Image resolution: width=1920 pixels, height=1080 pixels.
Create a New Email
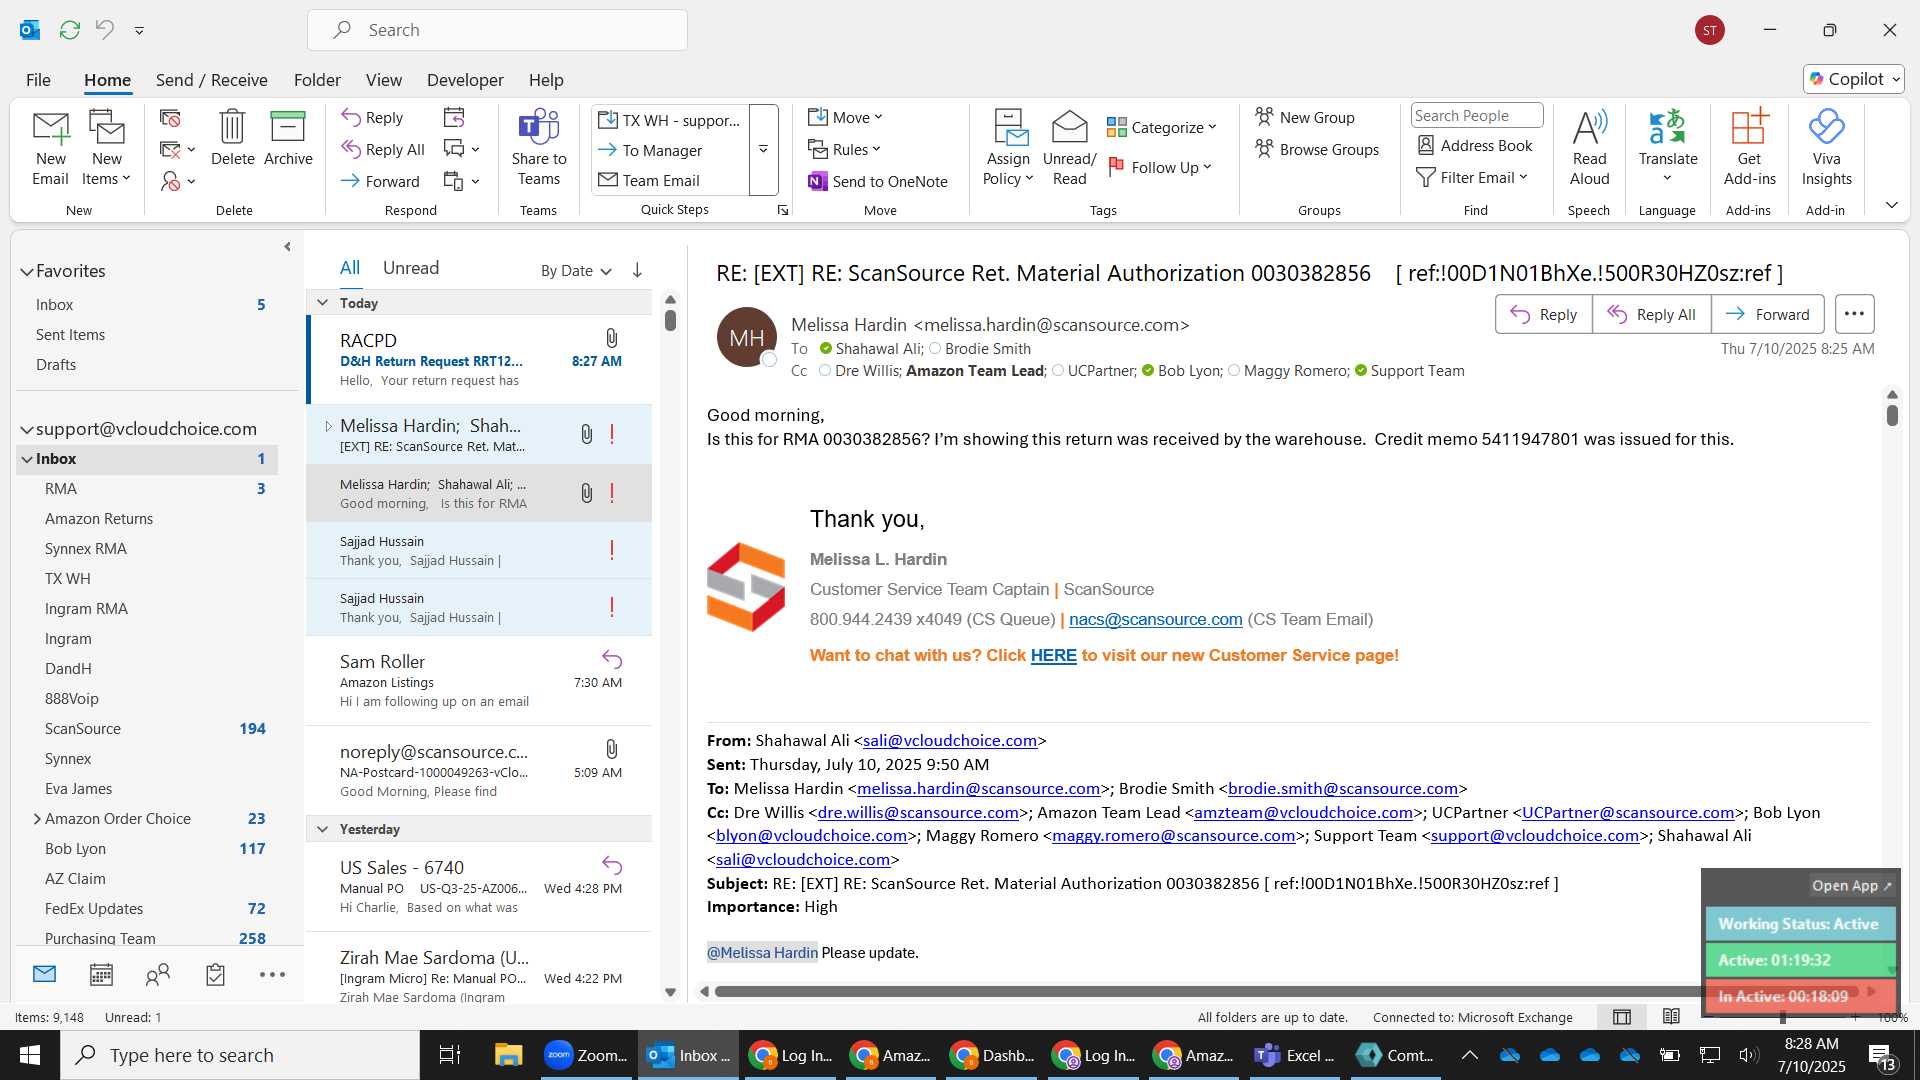(x=50, y=147)
